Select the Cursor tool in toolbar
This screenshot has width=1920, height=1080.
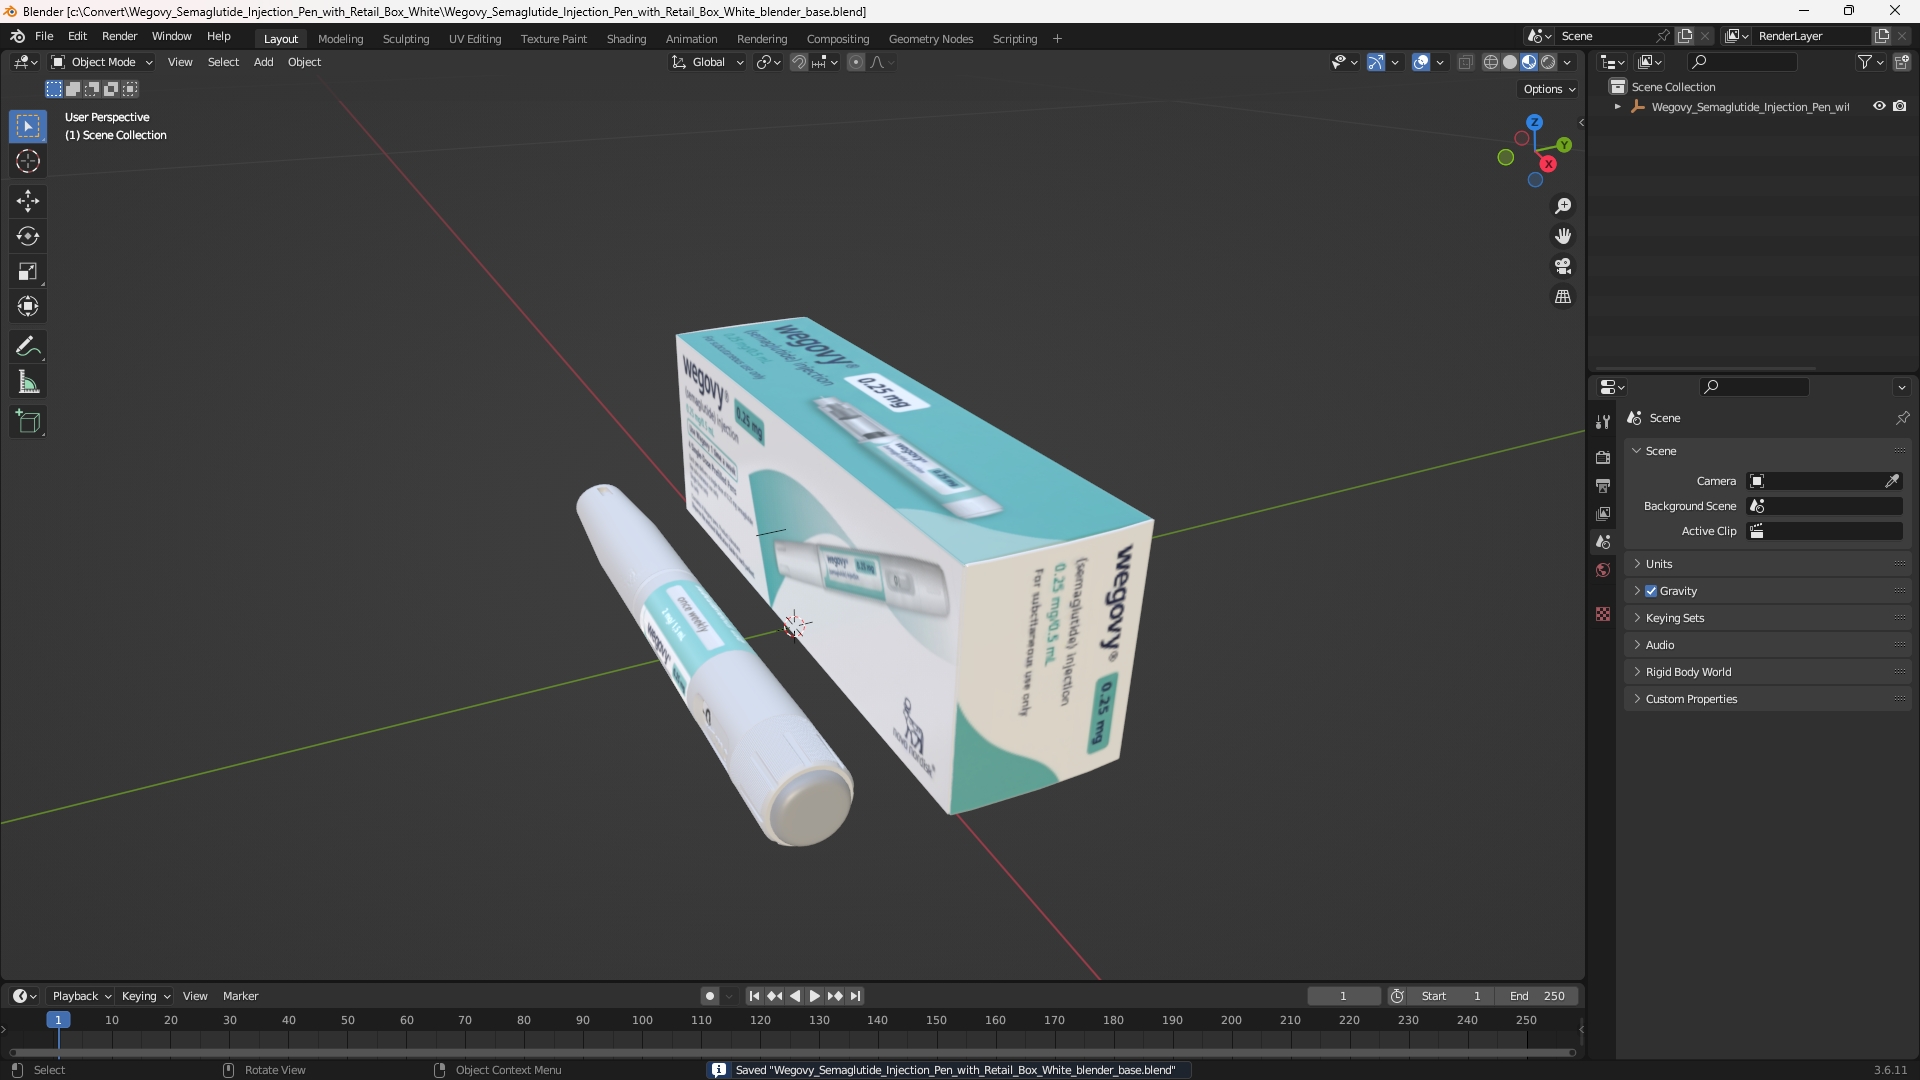pyautogui.click(x=28, y=162)
